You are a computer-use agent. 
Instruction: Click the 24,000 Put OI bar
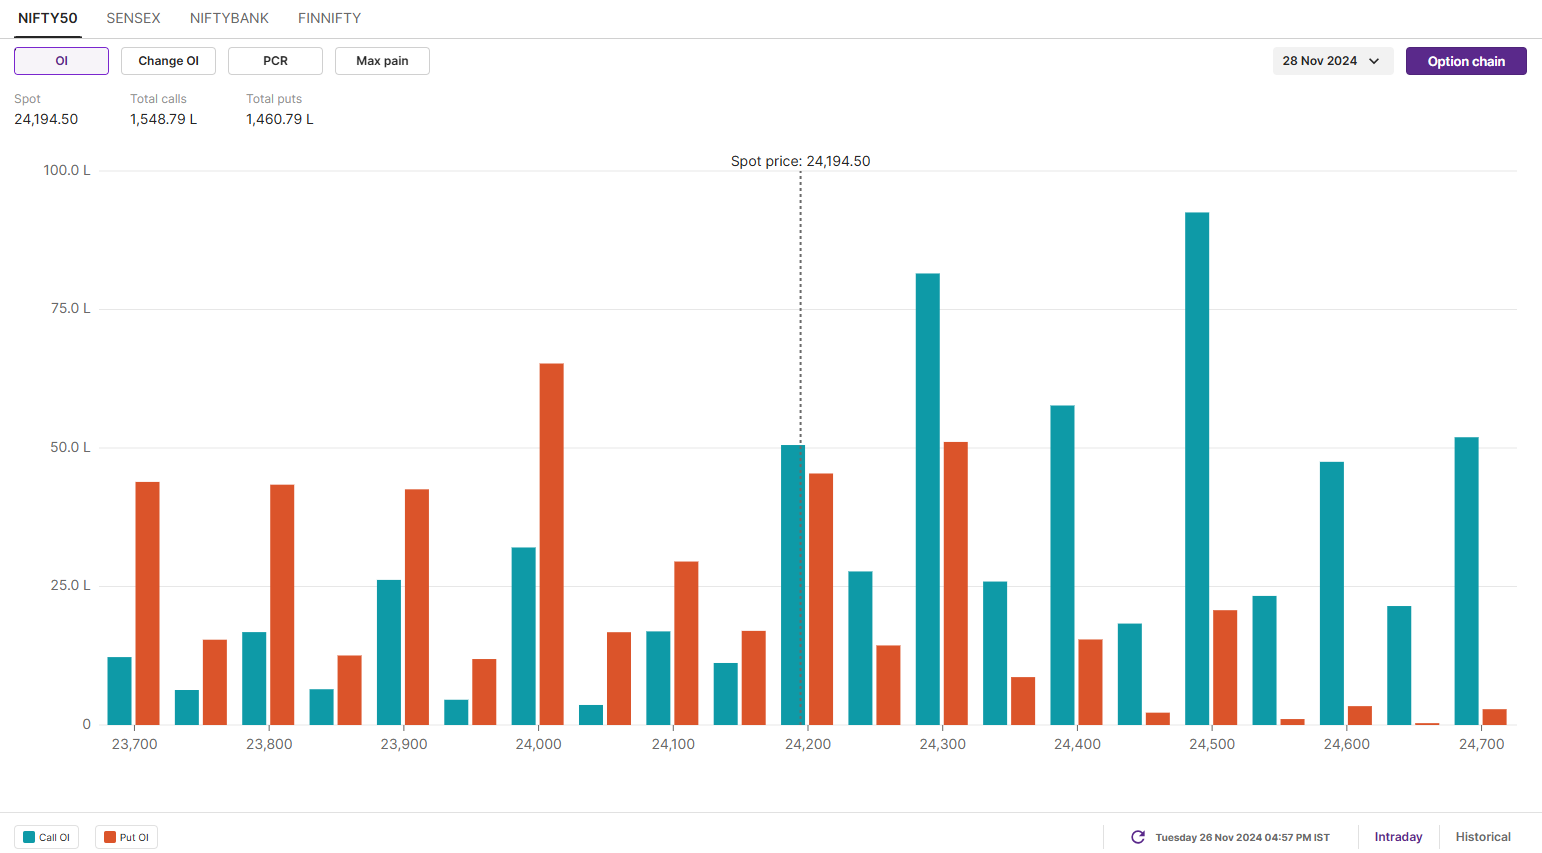tap(551, 544)
